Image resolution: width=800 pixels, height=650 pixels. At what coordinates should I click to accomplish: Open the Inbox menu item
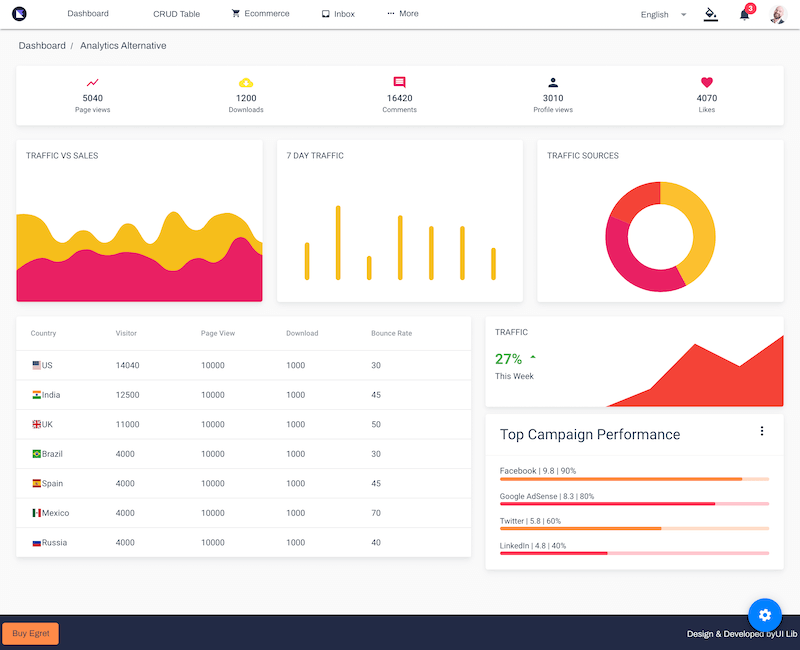pos(338,14)
